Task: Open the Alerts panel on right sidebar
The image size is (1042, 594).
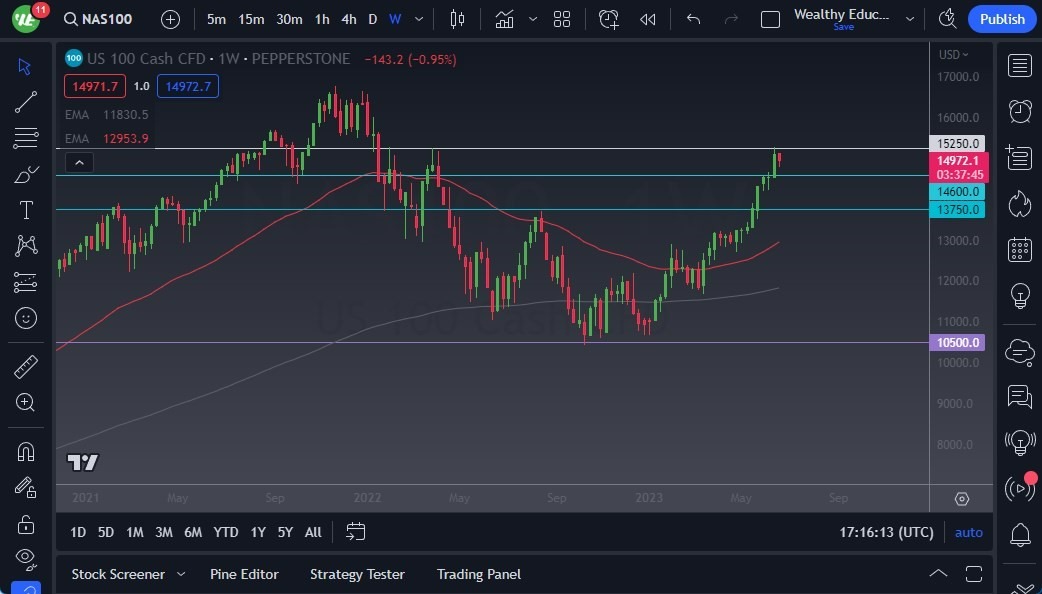Action: [1019, 111]
